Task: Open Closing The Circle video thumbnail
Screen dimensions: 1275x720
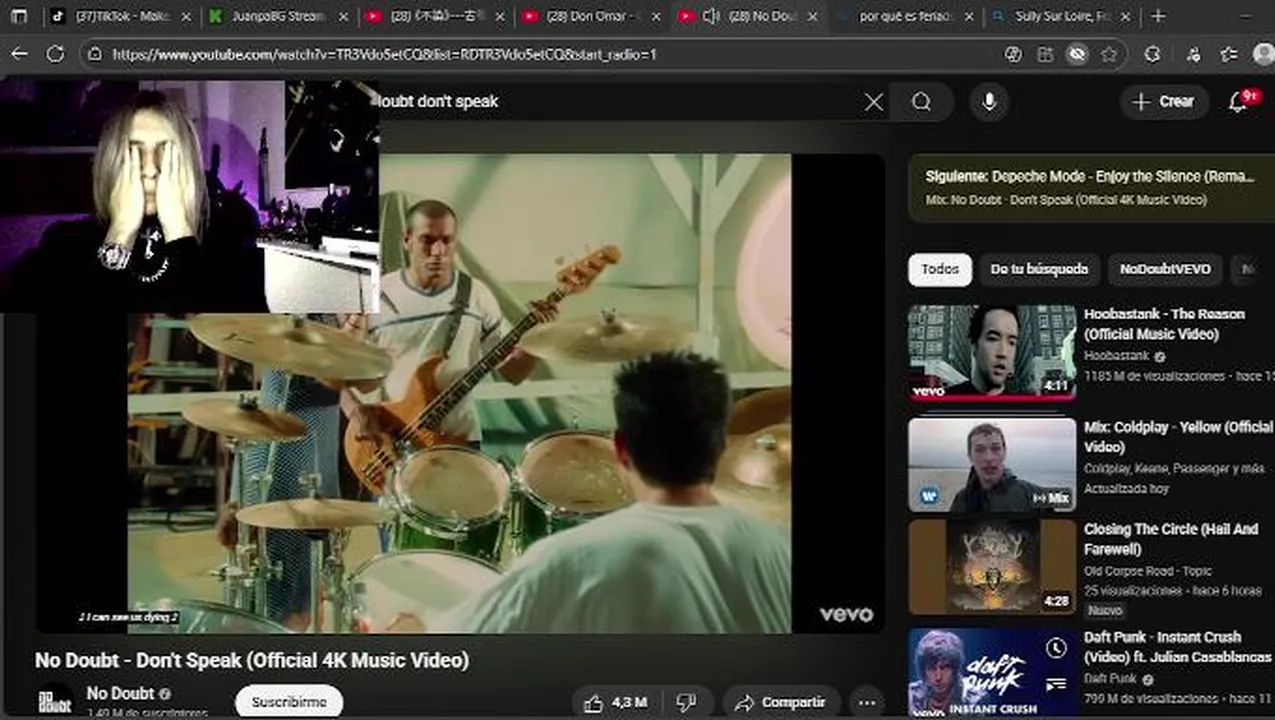Action: [x=992, y=566]
